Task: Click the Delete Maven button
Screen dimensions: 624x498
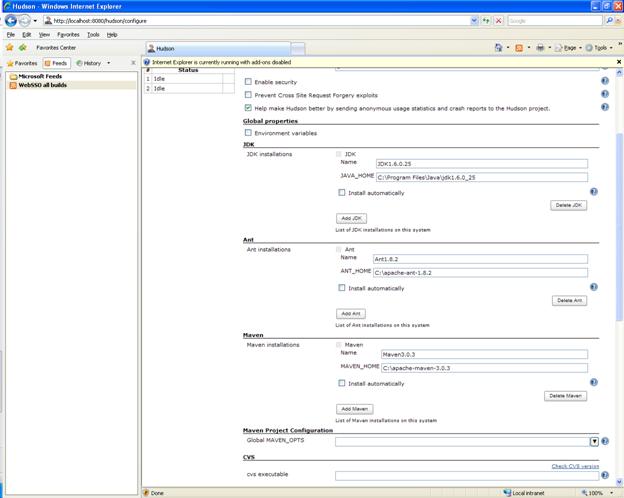Action: [x=565, y=396]
